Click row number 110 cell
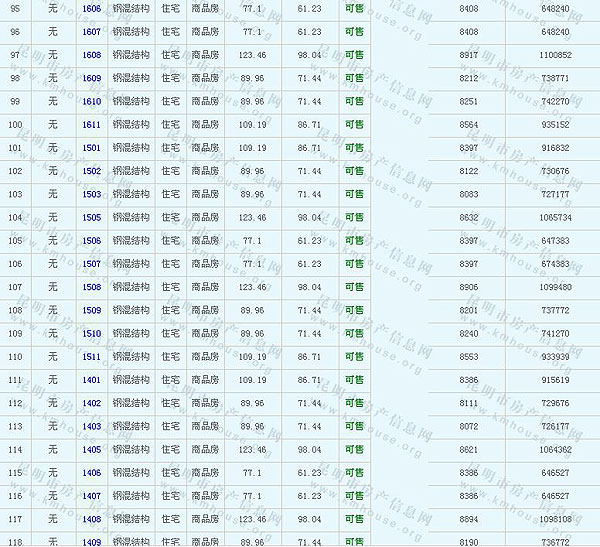Image resolution: width=600 pixels, height=547 pixels. pos(15,357)
